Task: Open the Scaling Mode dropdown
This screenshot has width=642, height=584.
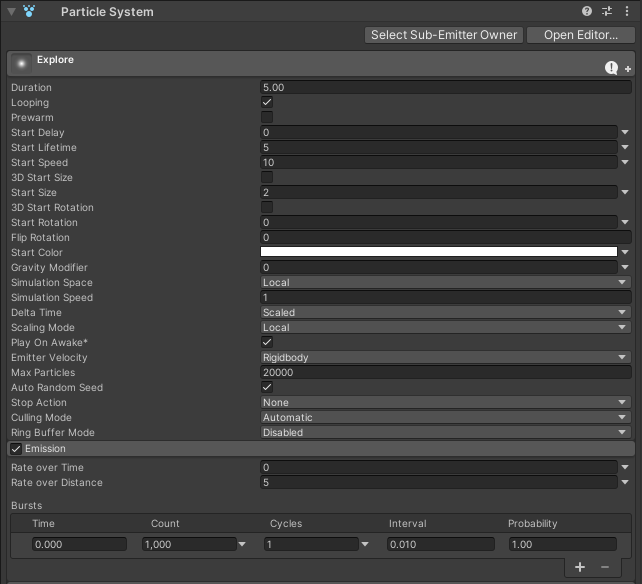Action: (x=445, y=327)
